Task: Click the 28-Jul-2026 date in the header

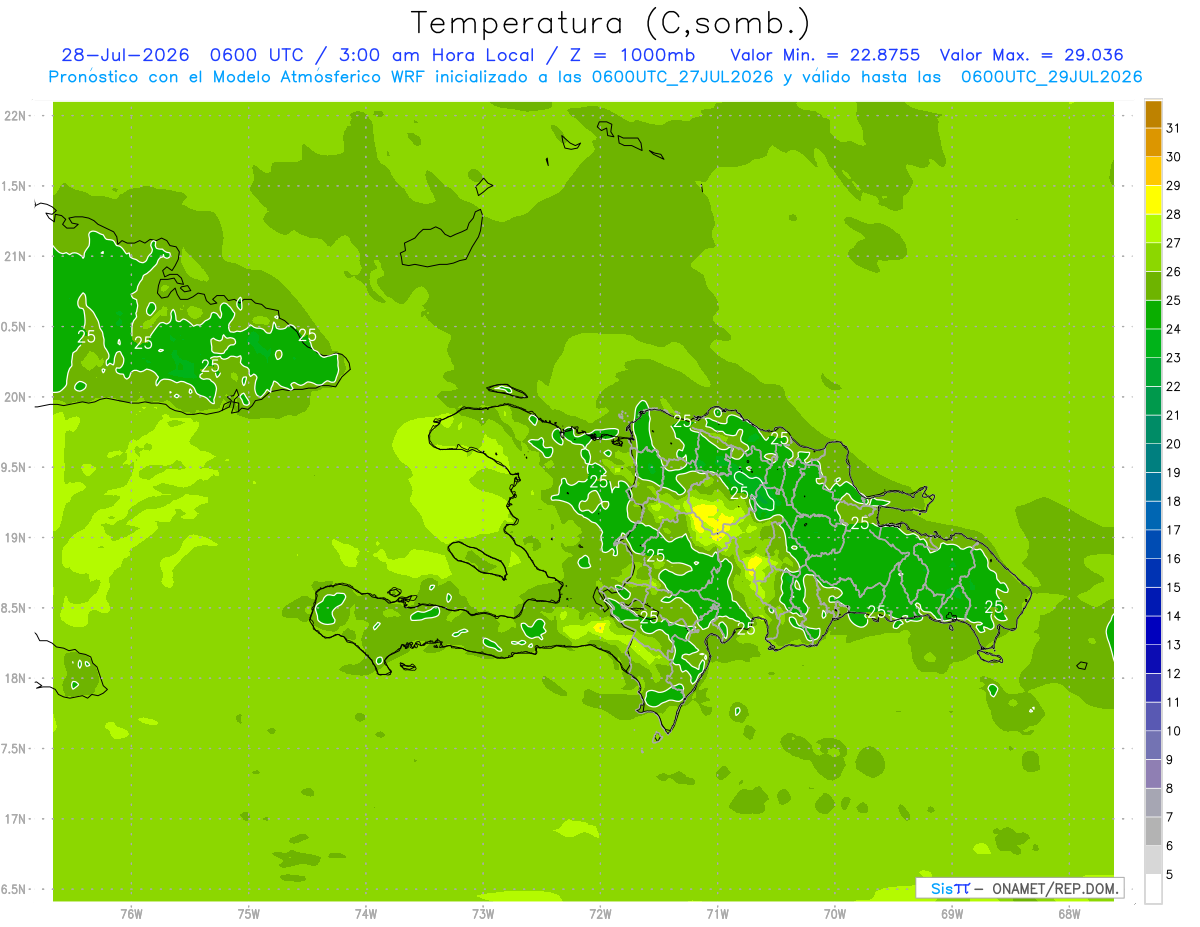Action: pyautogui.click(x=122, y=55)
